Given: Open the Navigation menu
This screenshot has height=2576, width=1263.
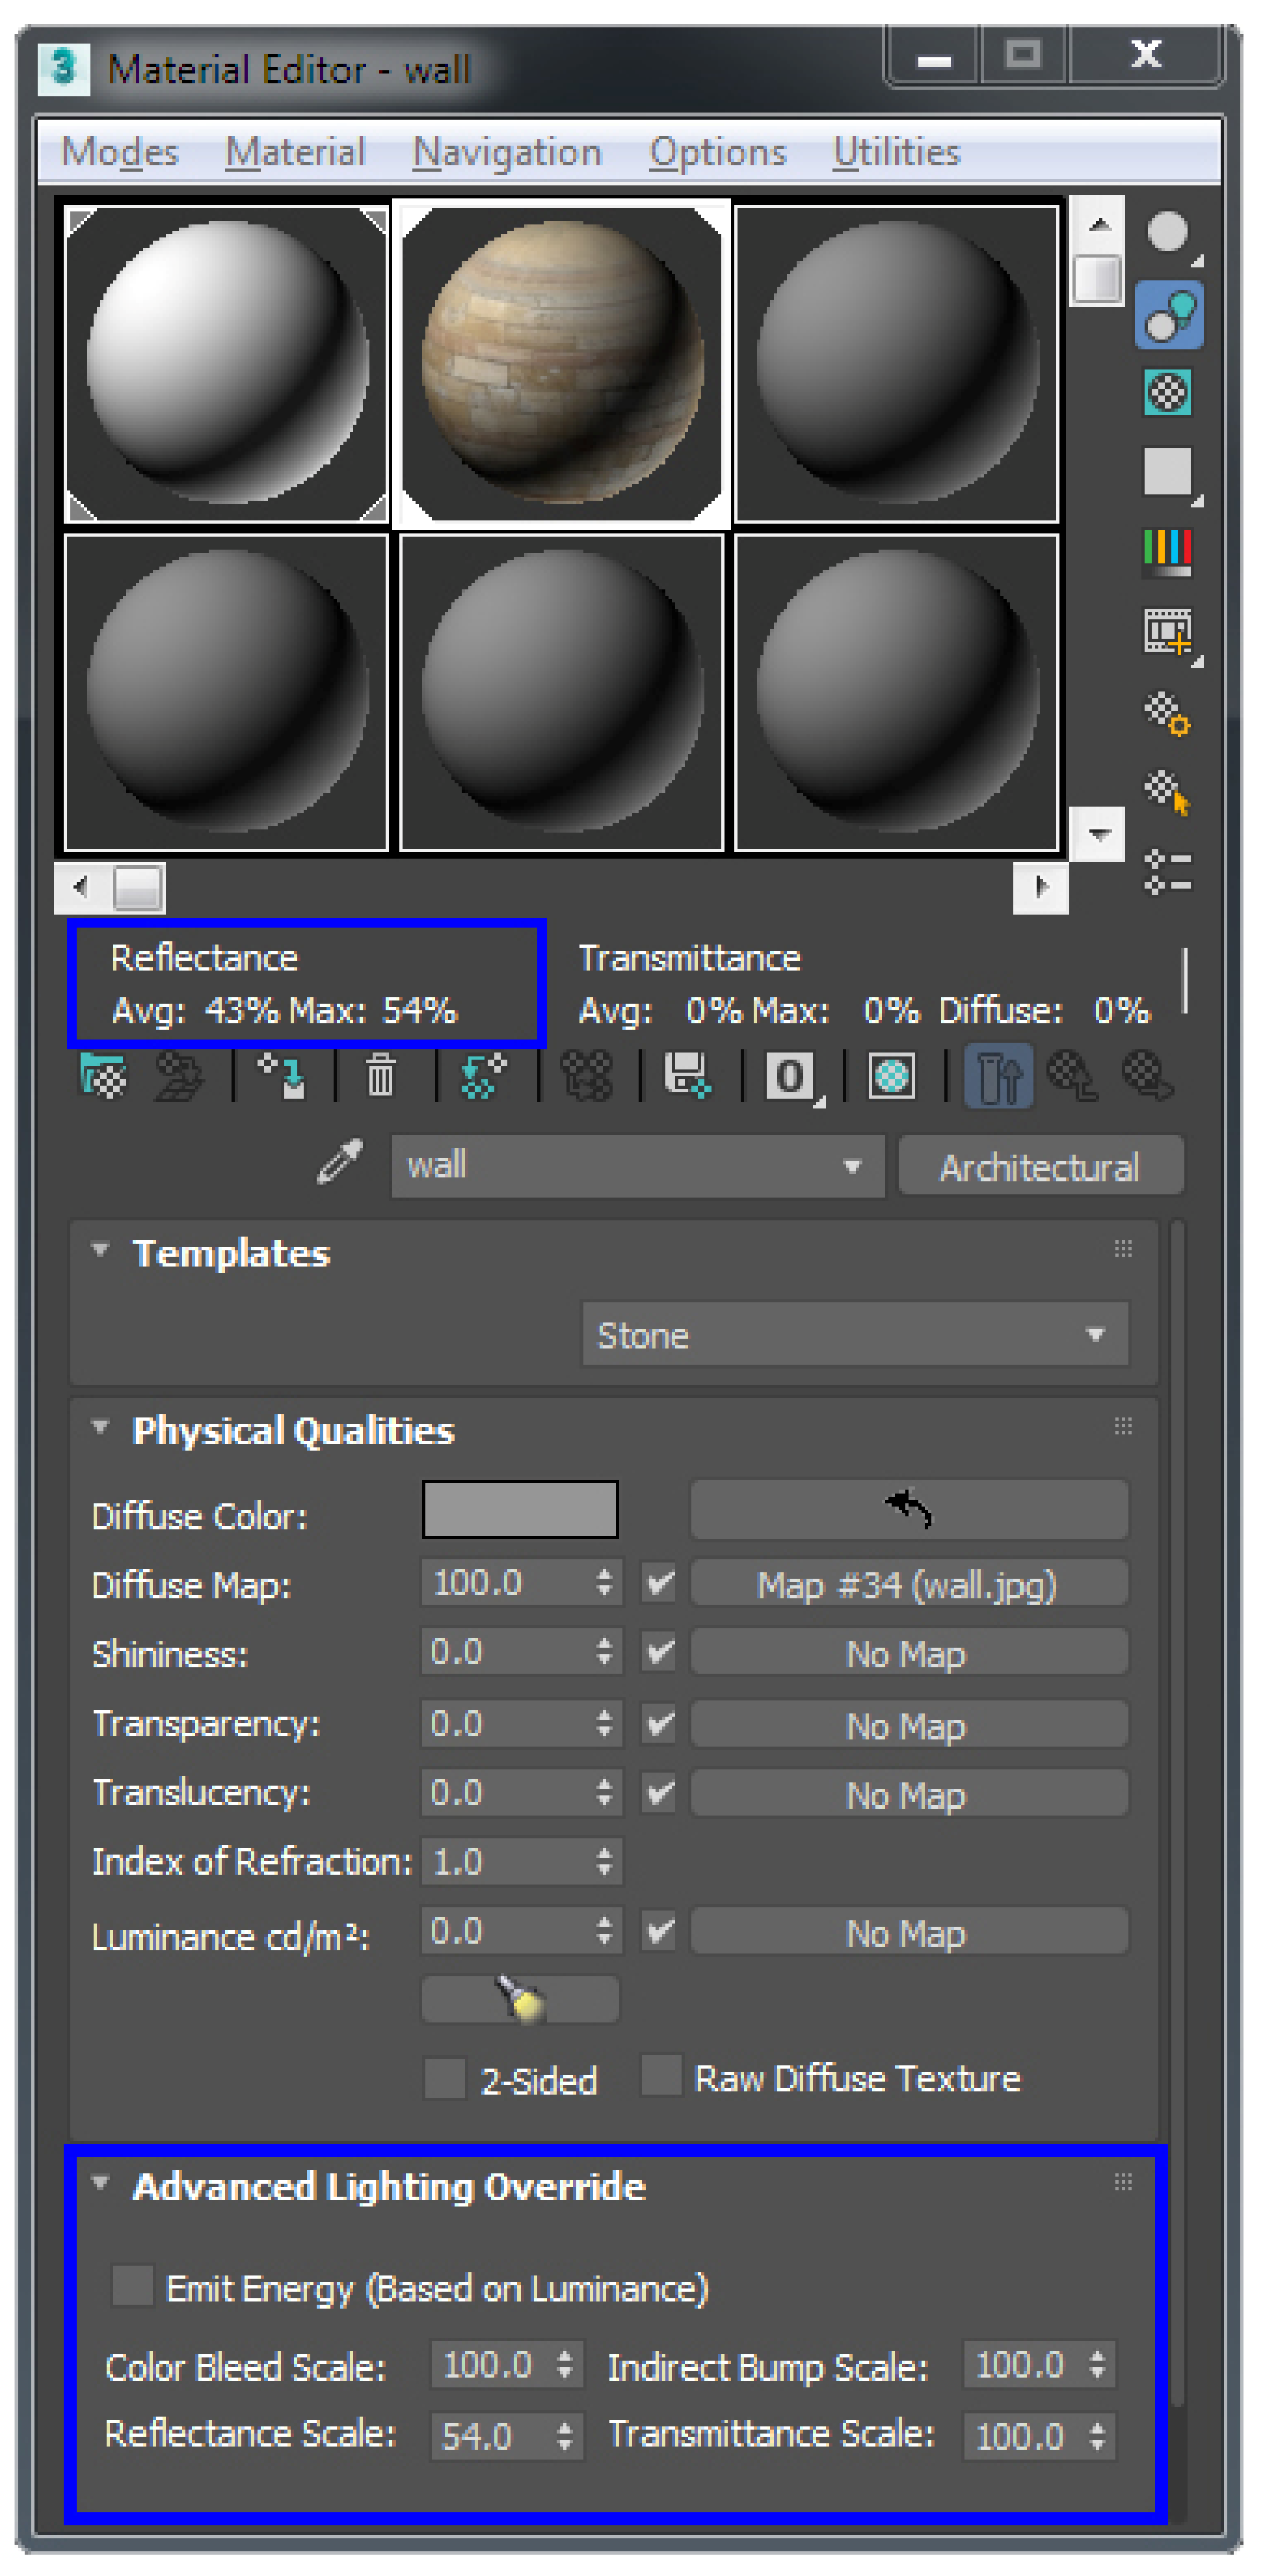Looking at the screenshot, I should [x=507, y=152].
